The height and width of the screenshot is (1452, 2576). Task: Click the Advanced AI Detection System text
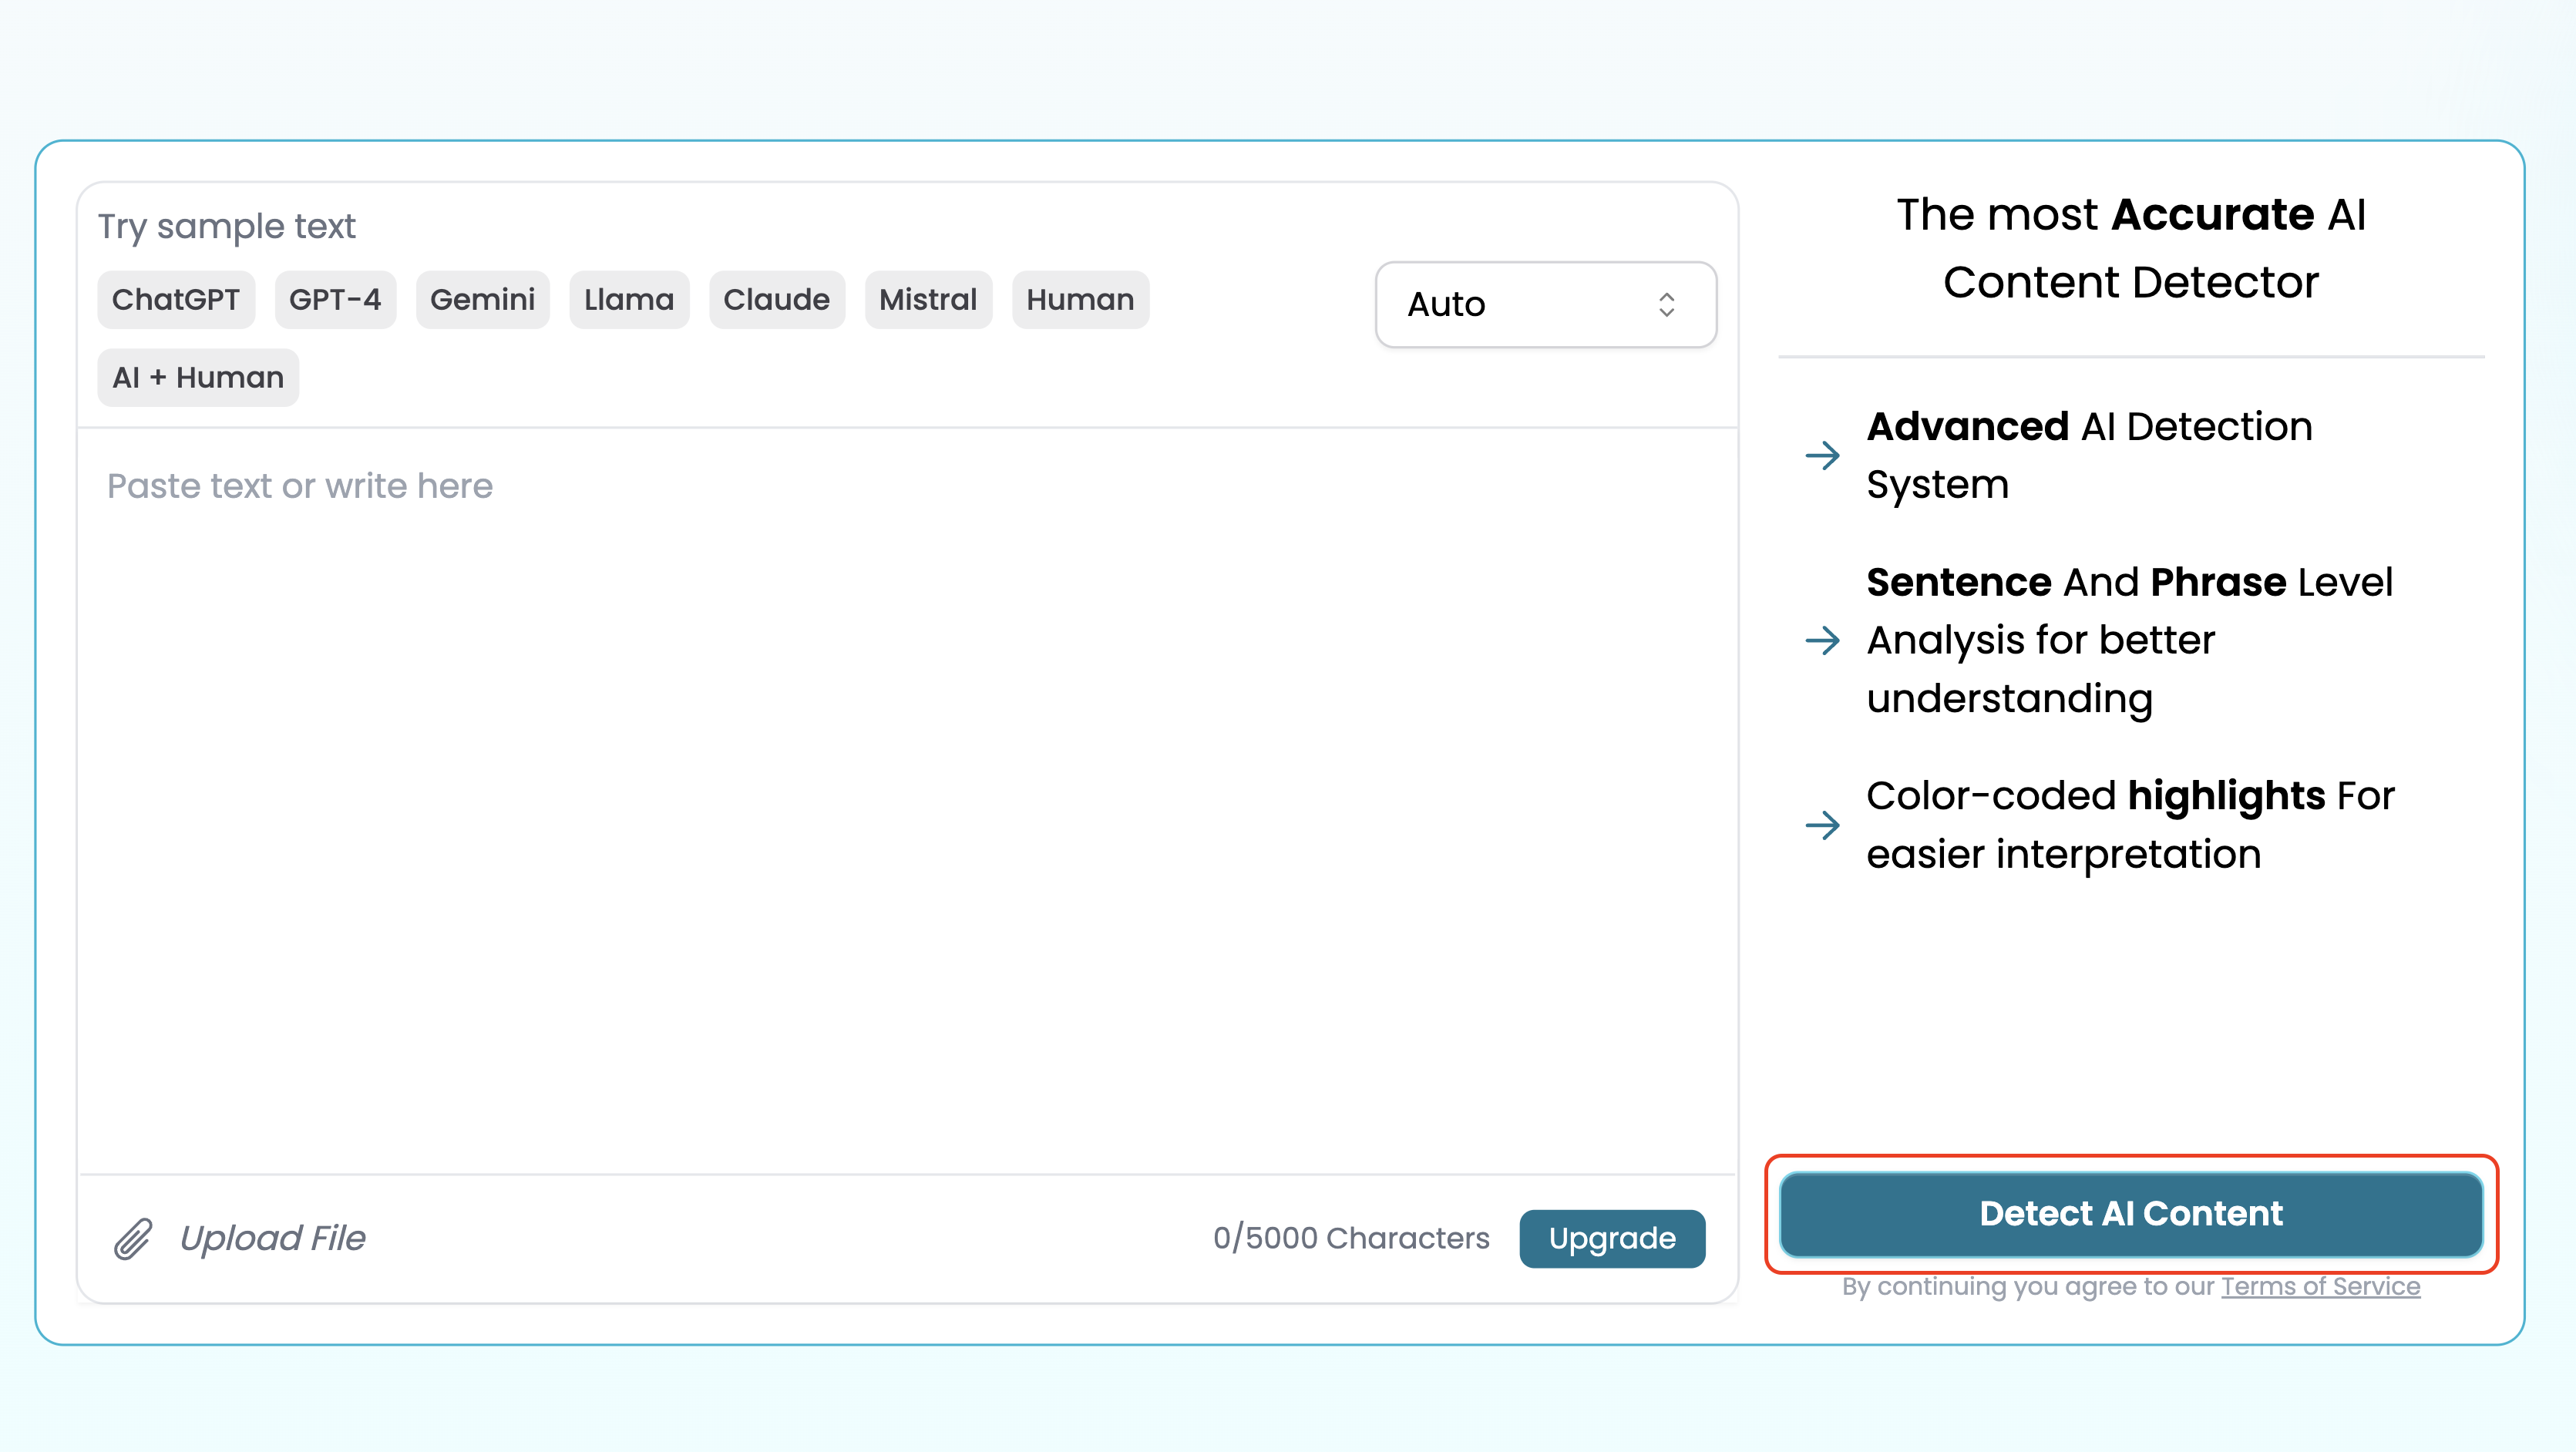2089,455
